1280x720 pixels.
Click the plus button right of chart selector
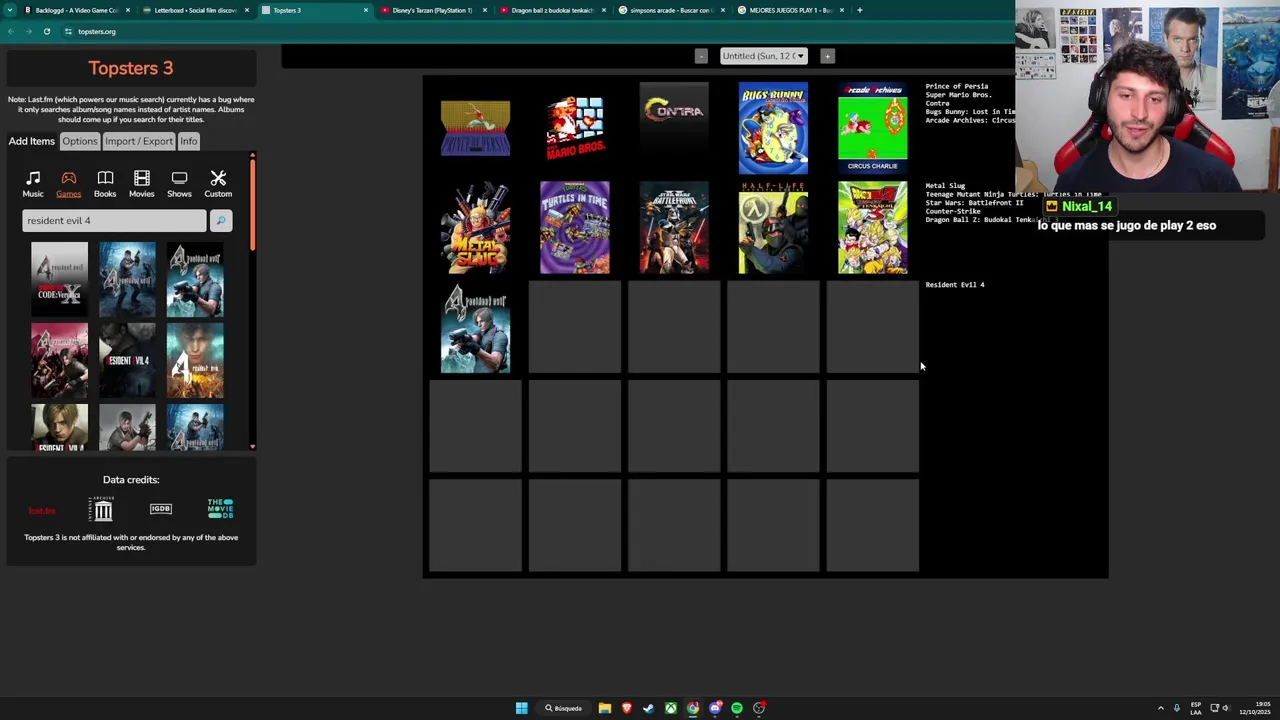[x=827, y=56]
